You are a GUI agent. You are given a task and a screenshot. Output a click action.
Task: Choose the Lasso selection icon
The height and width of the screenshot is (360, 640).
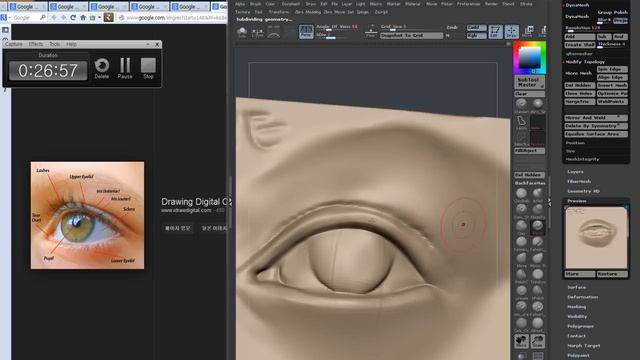(x=521, y=122)
